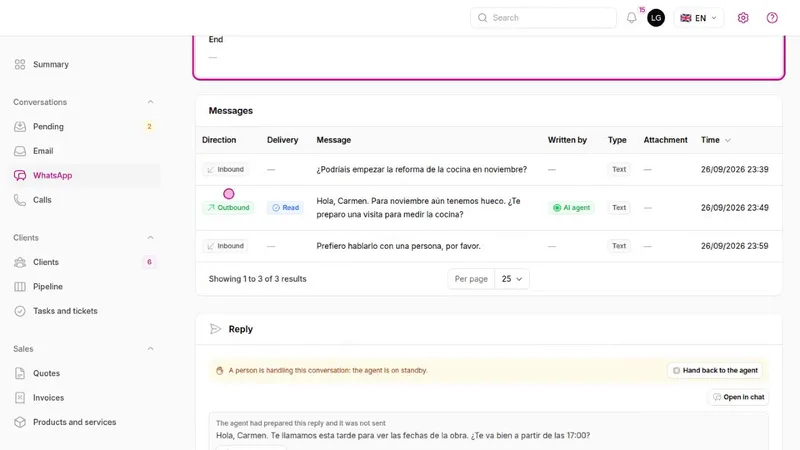Click Inbound badge of cocina en noviembre row
This screenshot has height=450, width=800.
pos(225,169)
